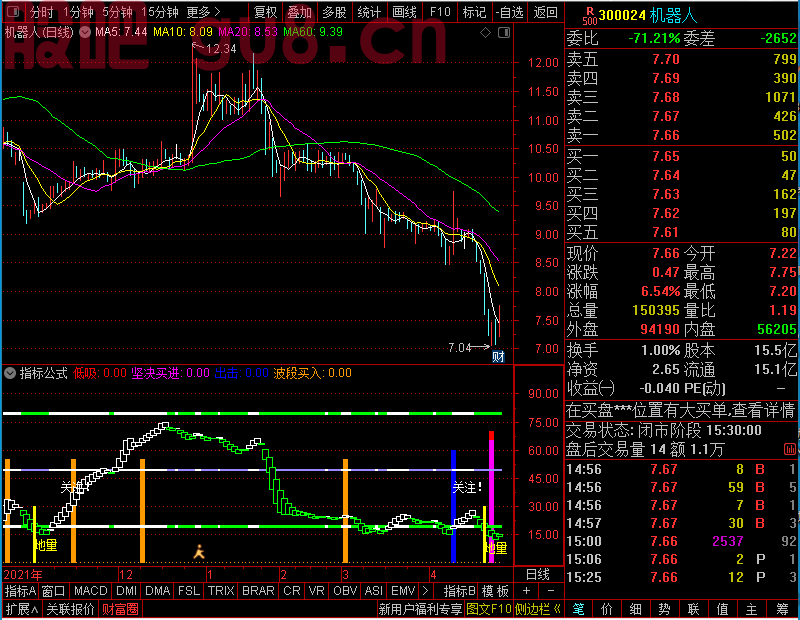Open 复权 price adjustment
The width and height of the screenshot is (800, 620).
coord(265,12)
